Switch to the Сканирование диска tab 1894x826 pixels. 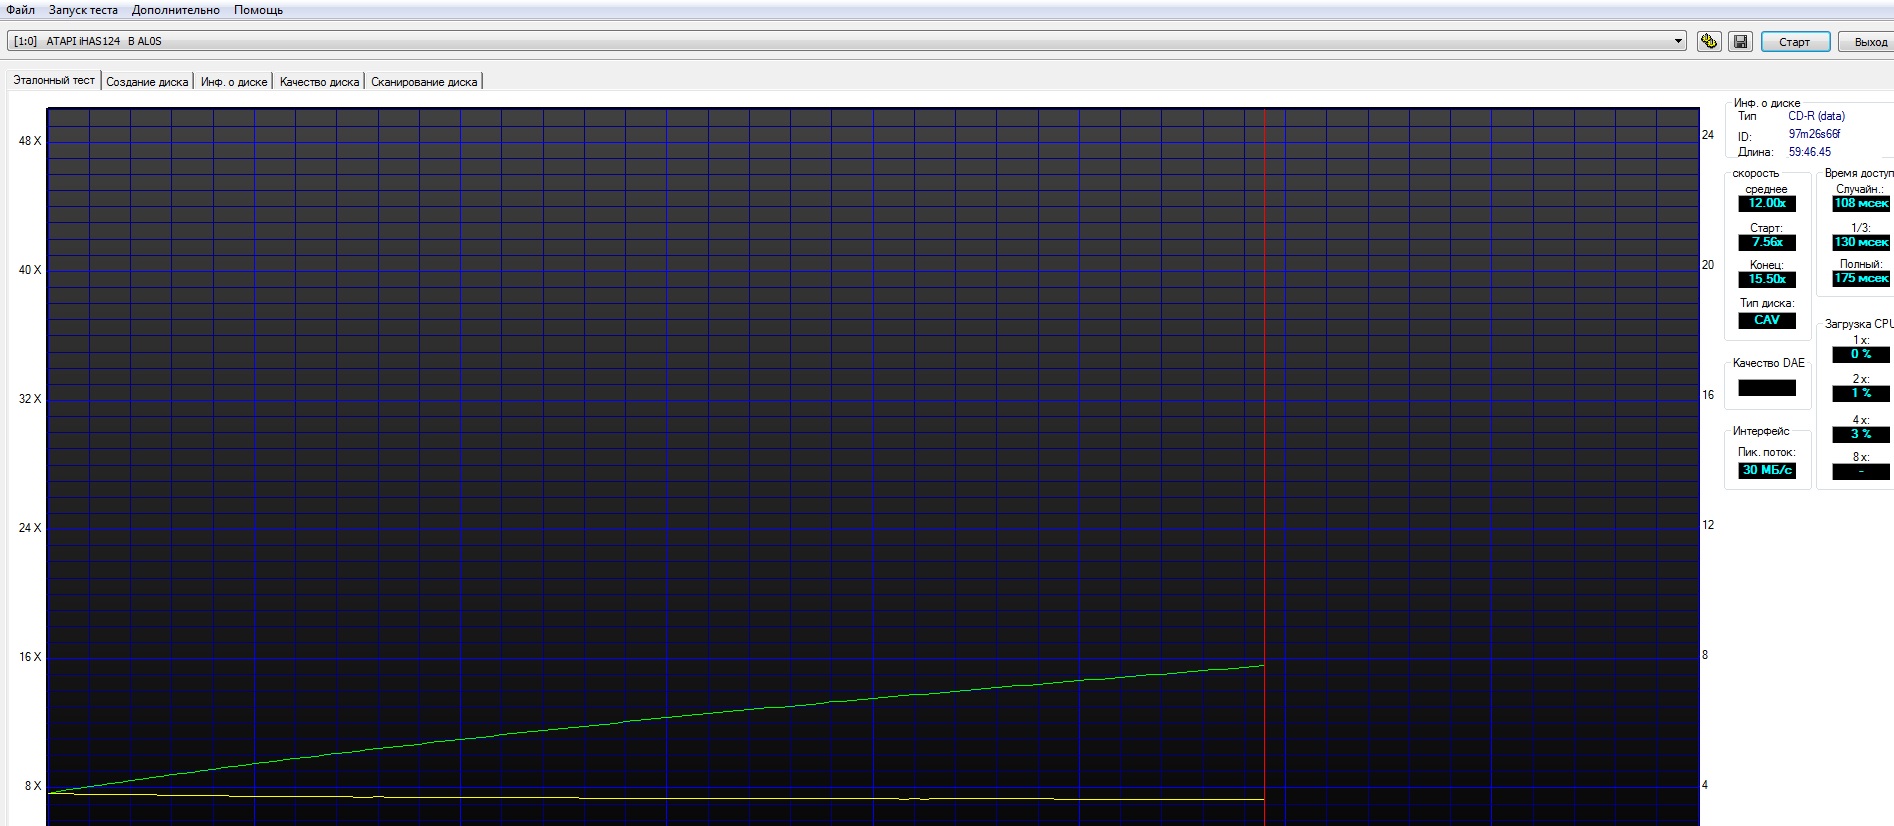coord(424,82)
